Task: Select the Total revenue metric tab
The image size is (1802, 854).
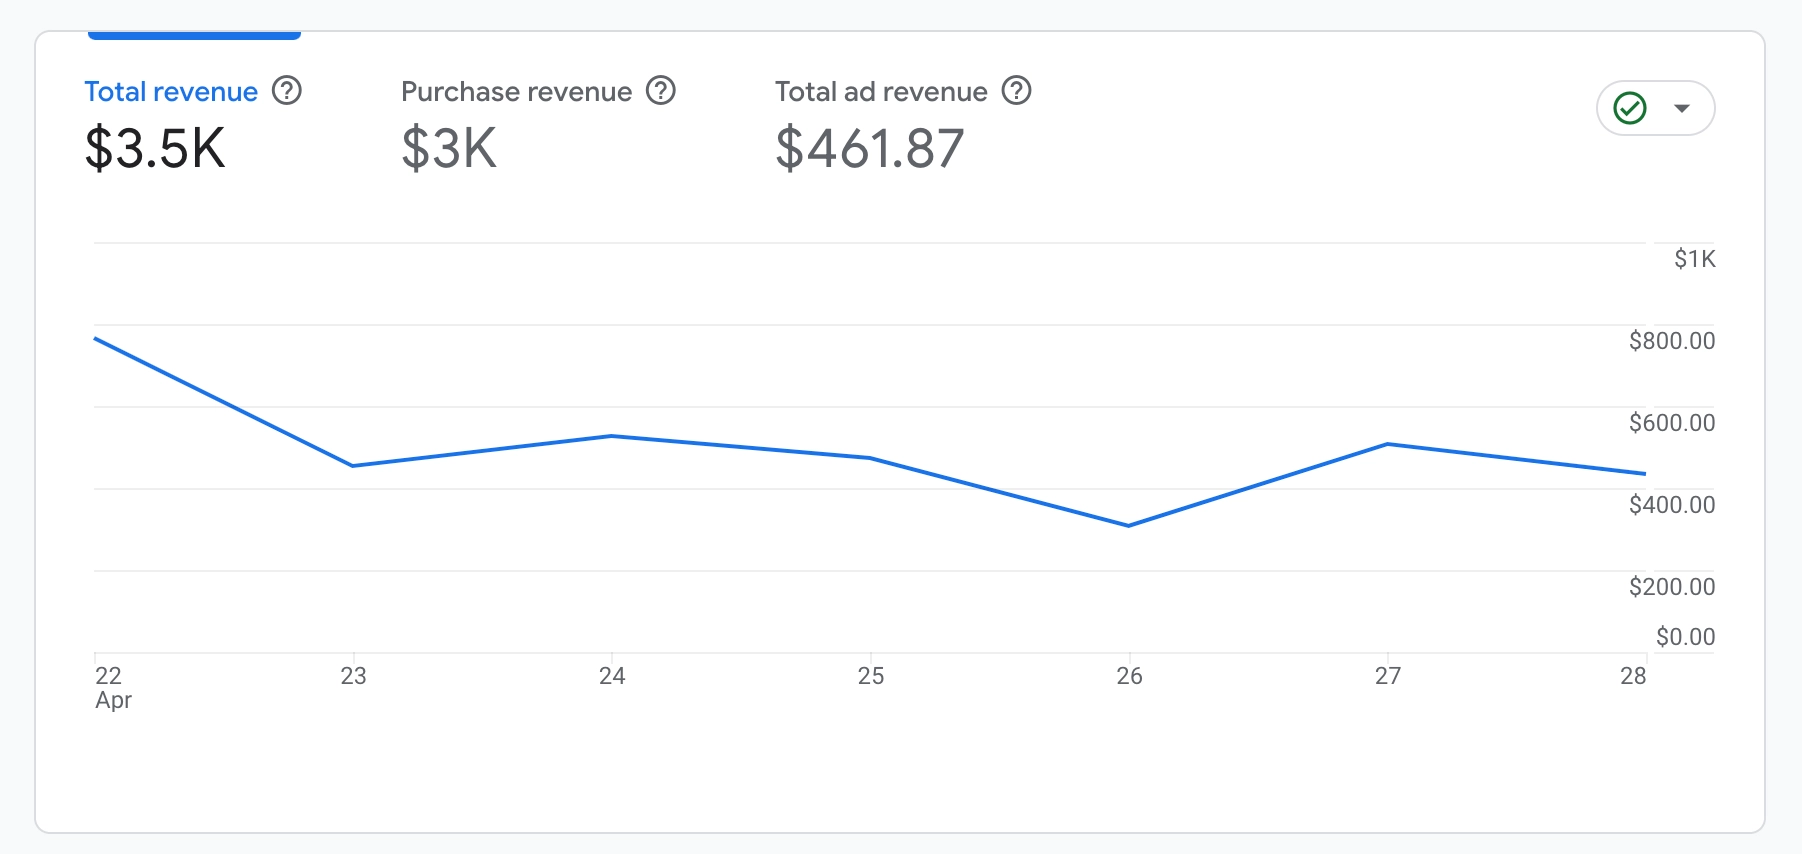Action: pos(171,92)
